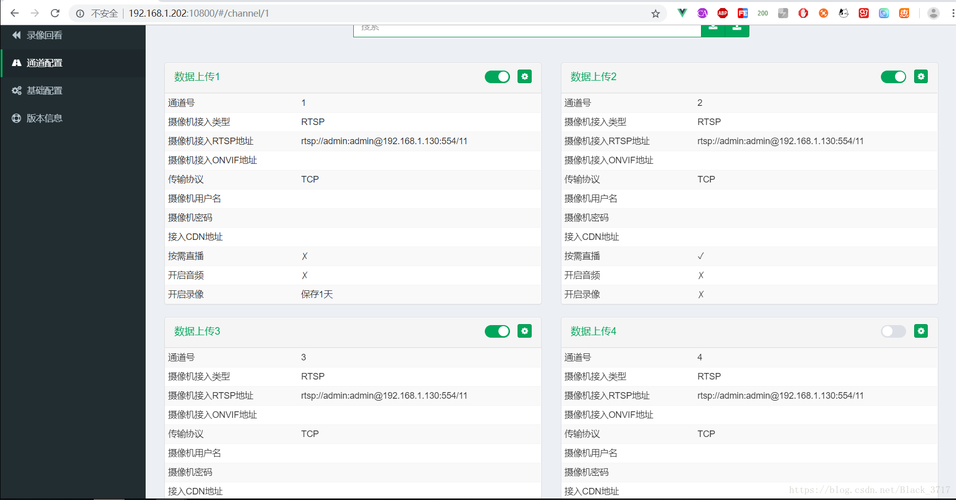This screenshot has height=500, width=956.
Task: Open settings gear for 数据上传1
Action: 524,76
